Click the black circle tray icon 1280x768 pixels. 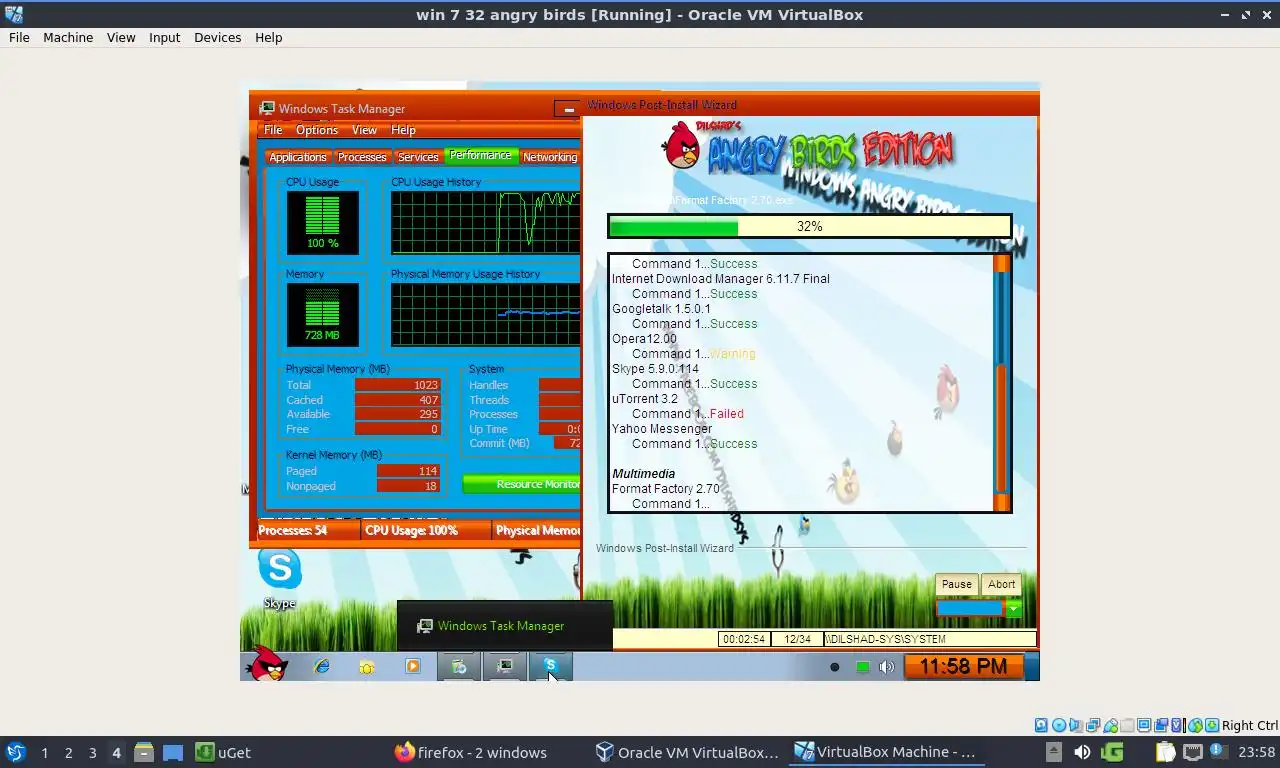tap(835, 667)
